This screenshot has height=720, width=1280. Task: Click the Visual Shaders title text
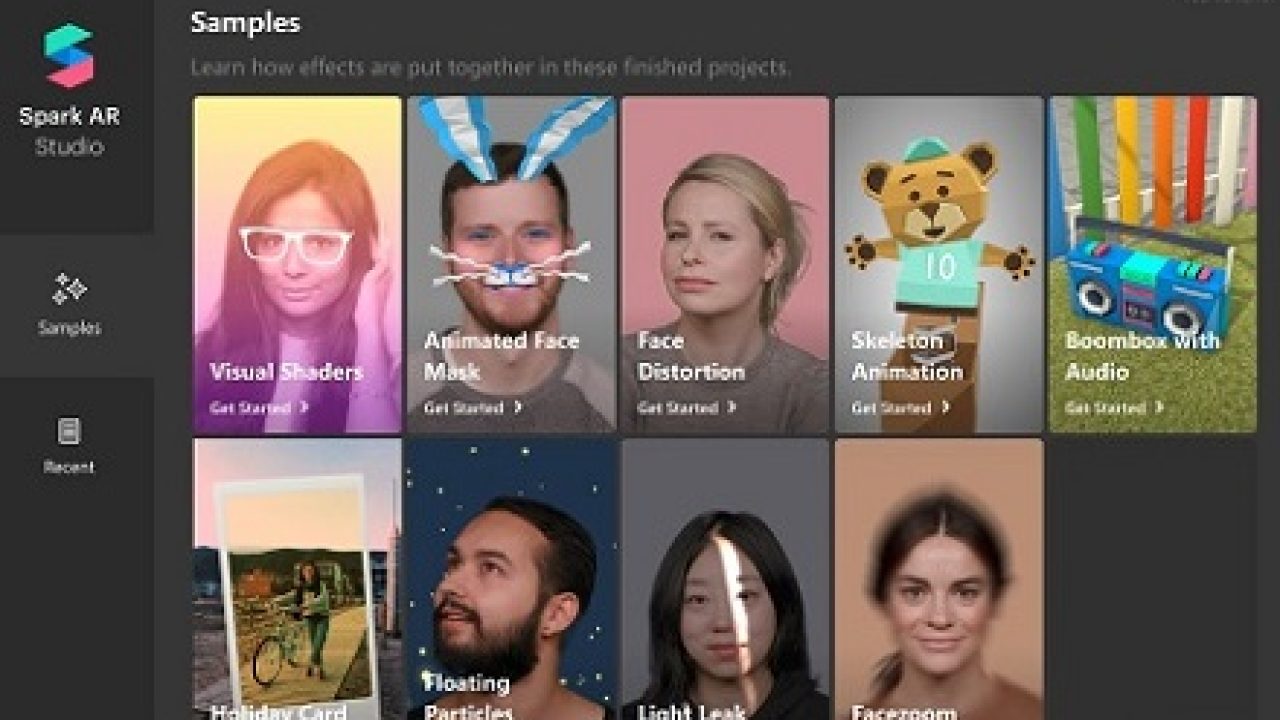point(286,372)
